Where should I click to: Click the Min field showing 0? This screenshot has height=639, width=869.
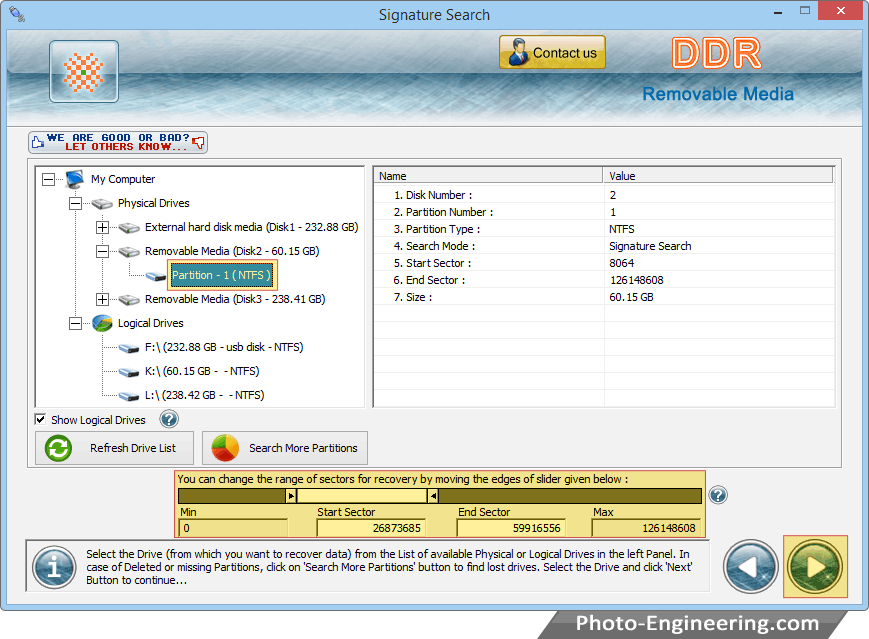[x=233, y=528]
